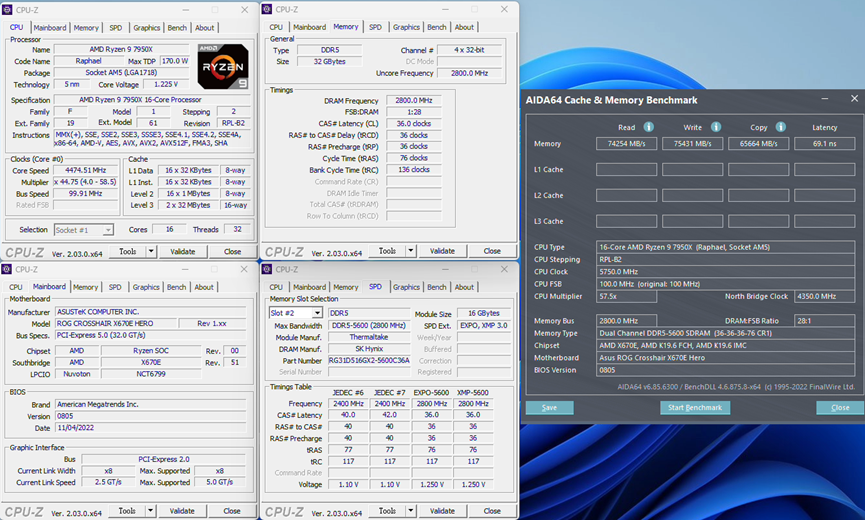Click the CPU-Z app icon of the SPD window
This screenshot has width=865, height=520.
(267, 269)
